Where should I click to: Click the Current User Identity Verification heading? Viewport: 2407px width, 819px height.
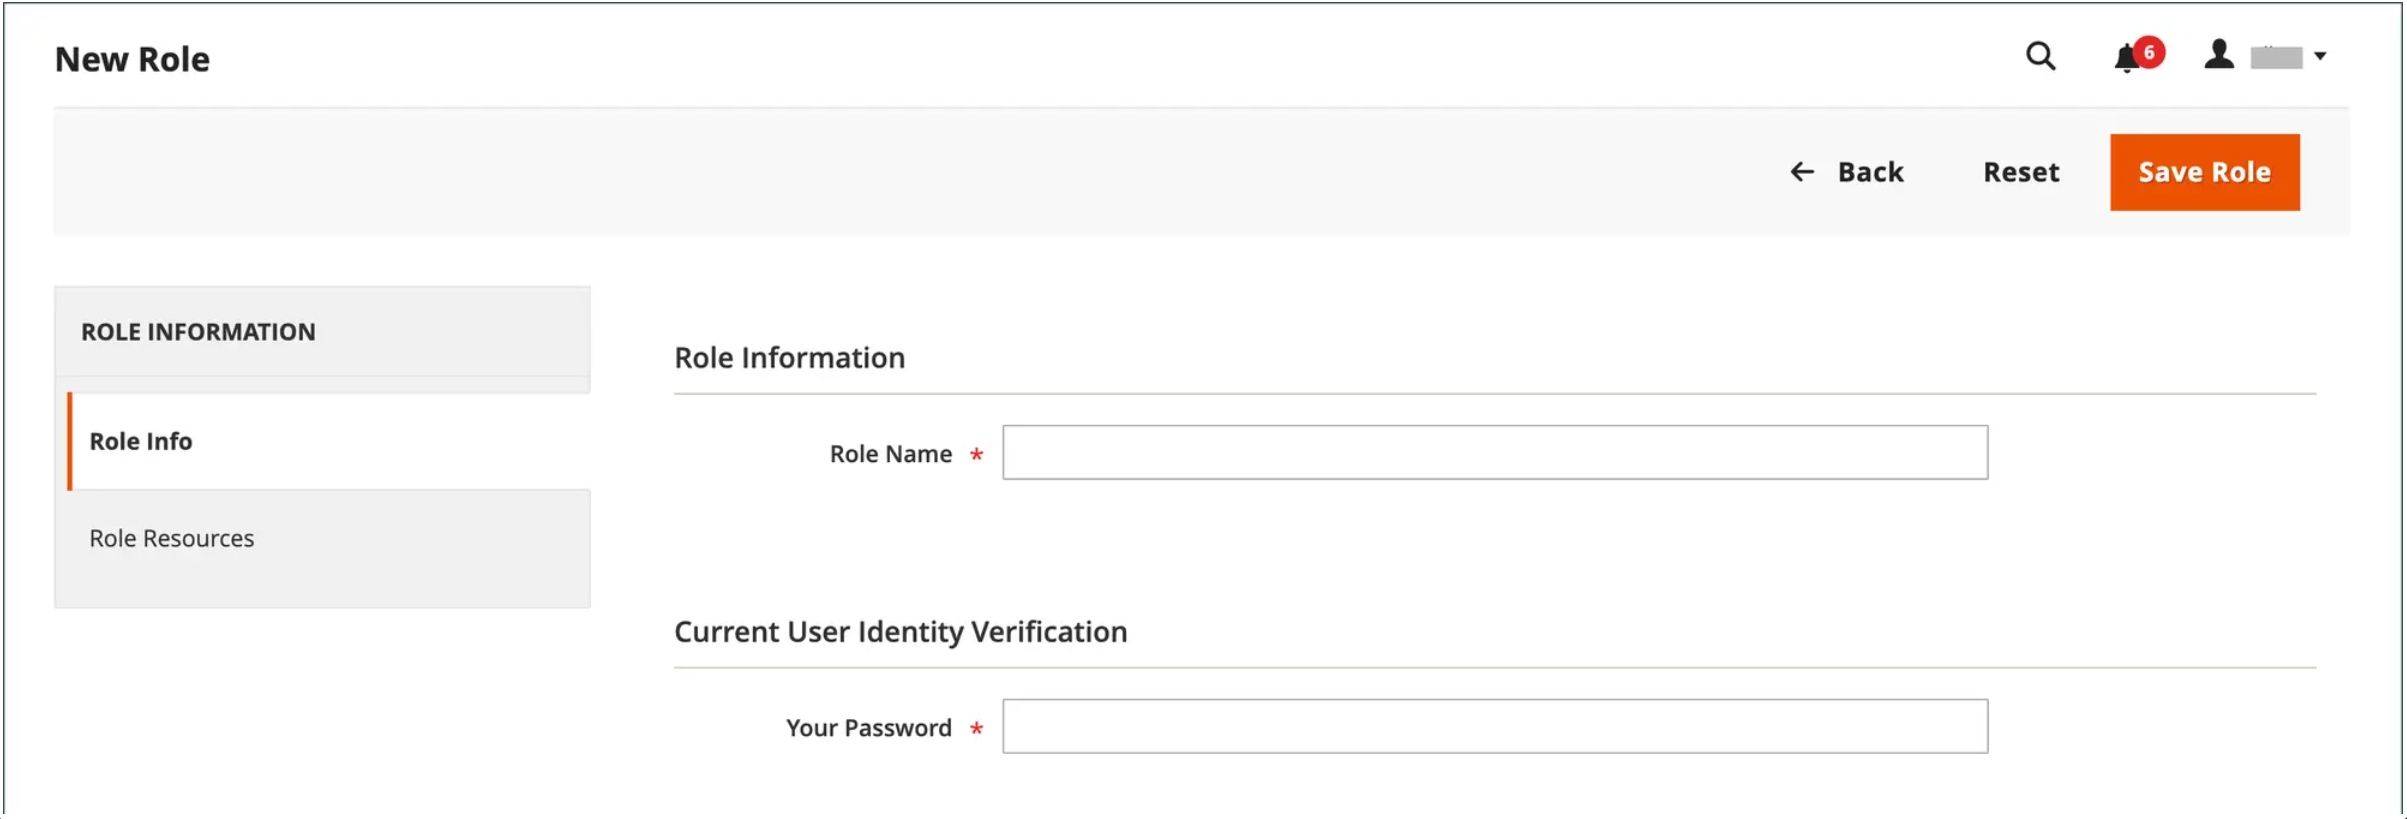900,632
